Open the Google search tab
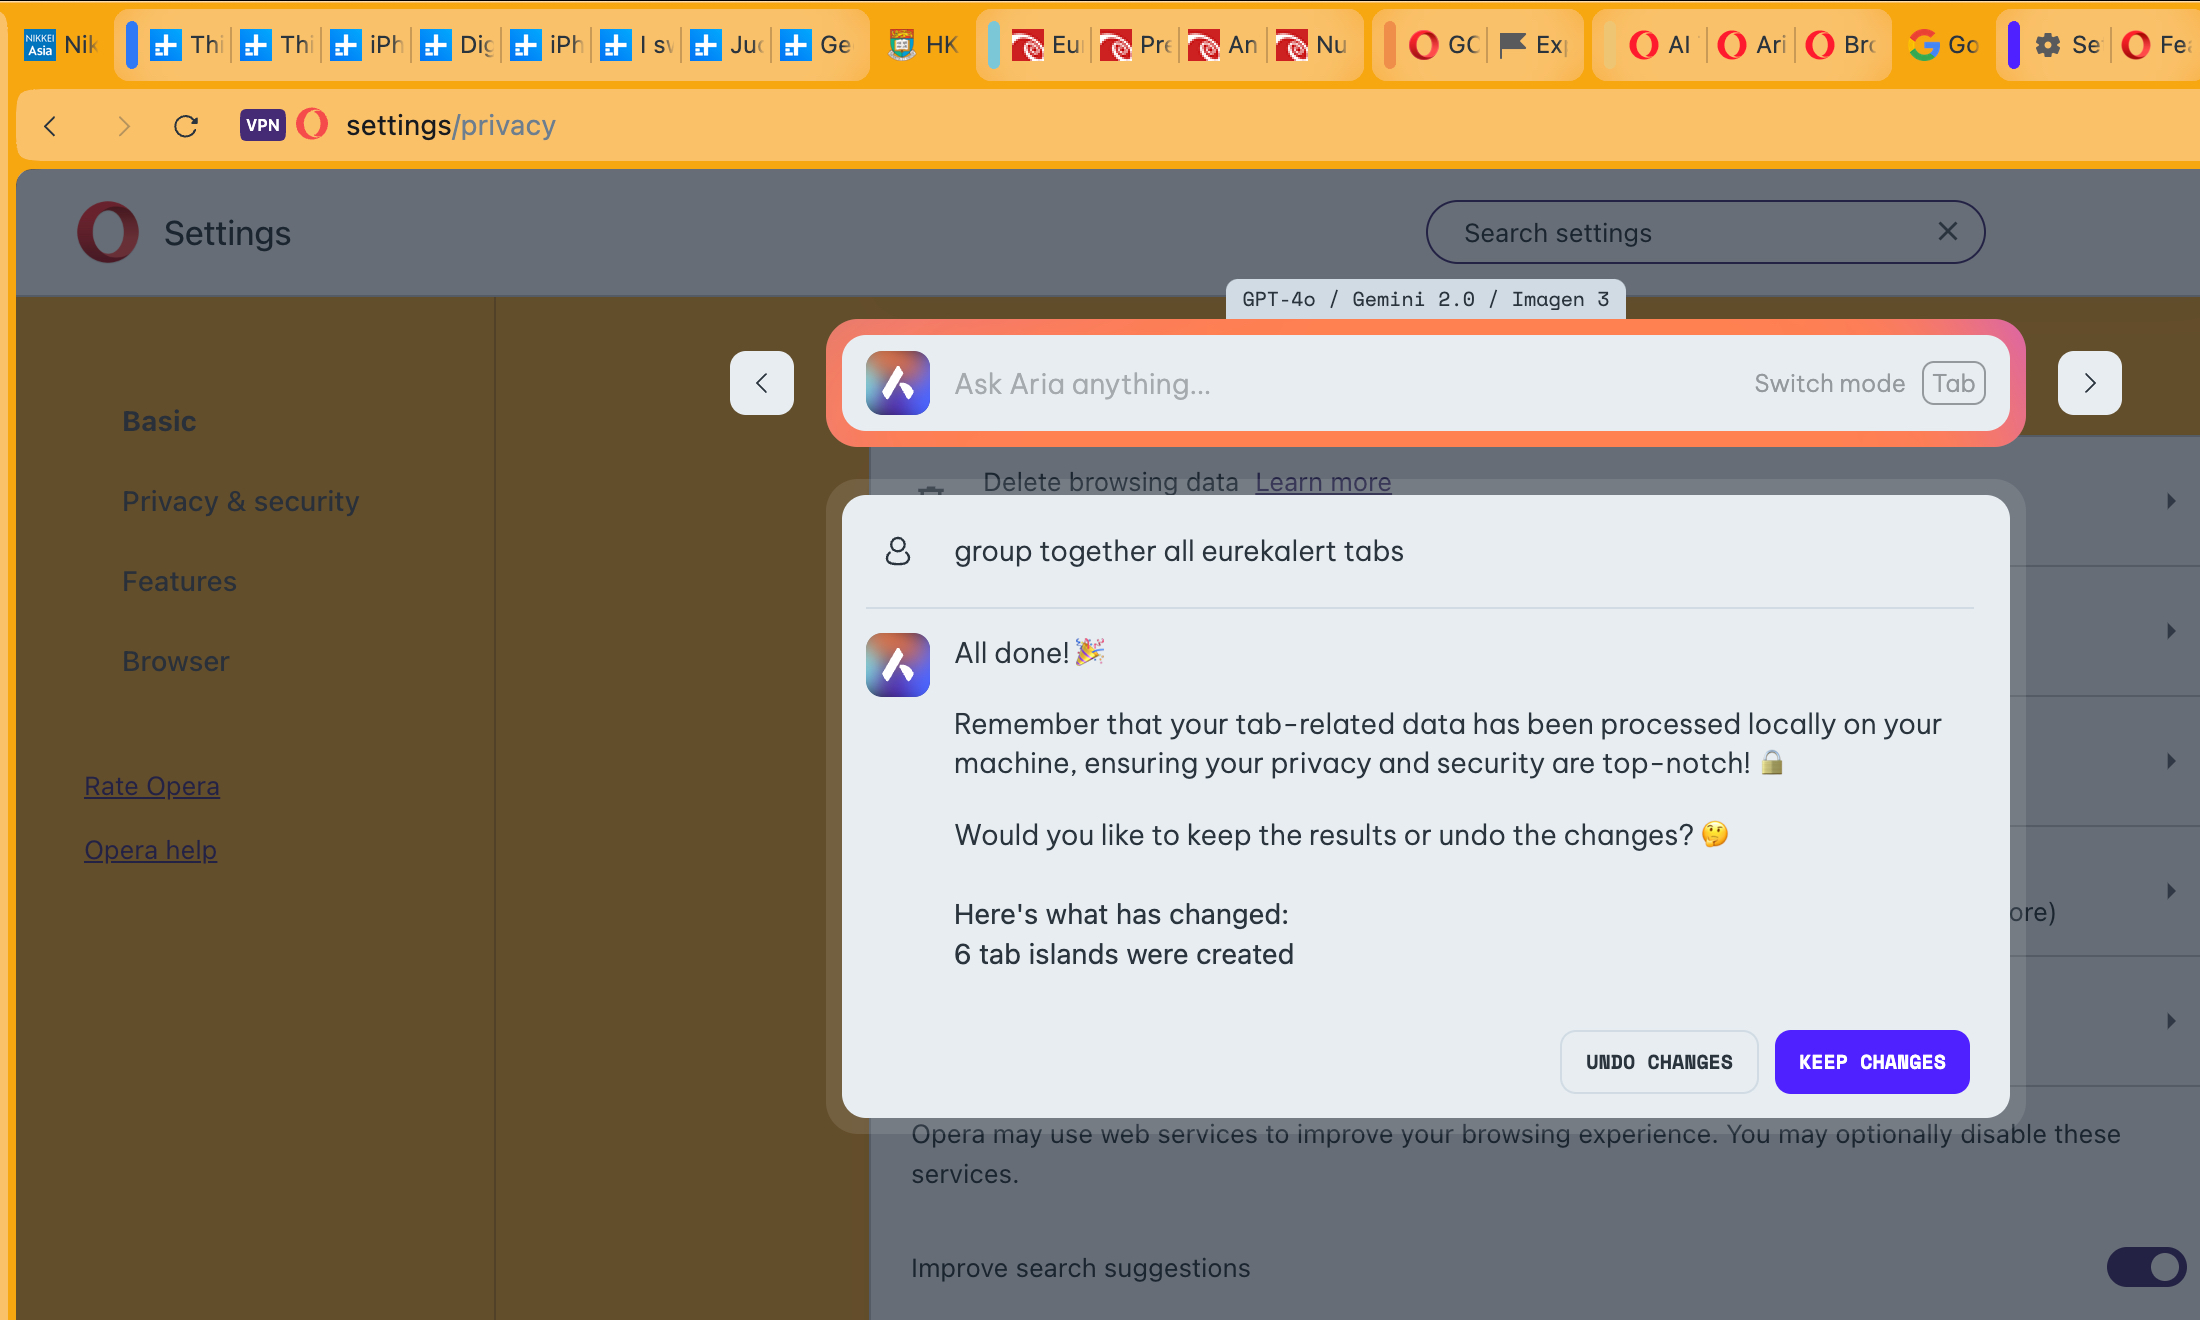2200x1320 pixels. [1923, 44]
